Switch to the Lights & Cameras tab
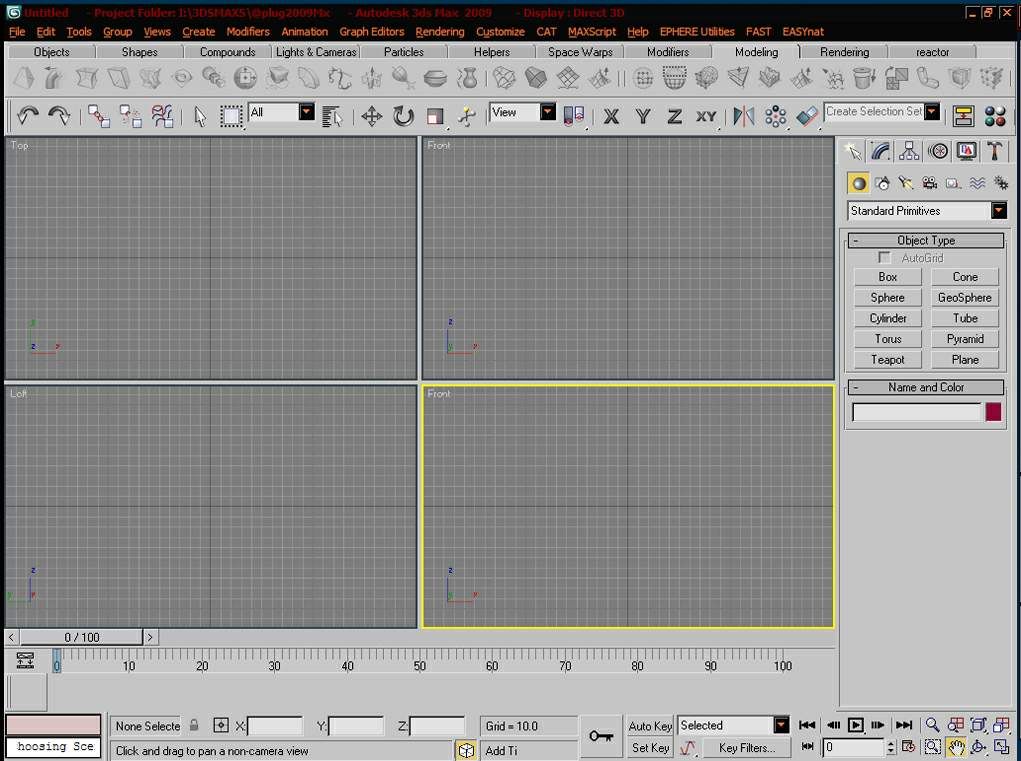The image size is (1021, 761). (x=316, y=52)
